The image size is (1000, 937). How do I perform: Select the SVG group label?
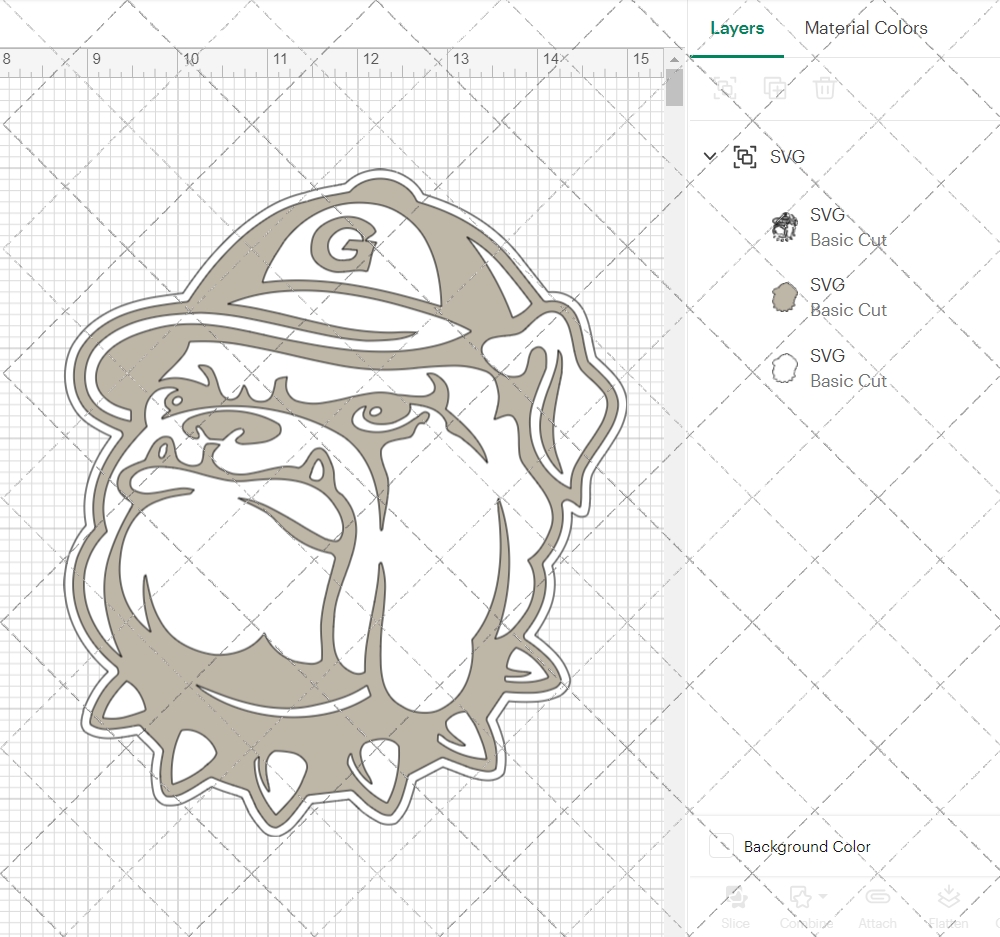[787, 156]
